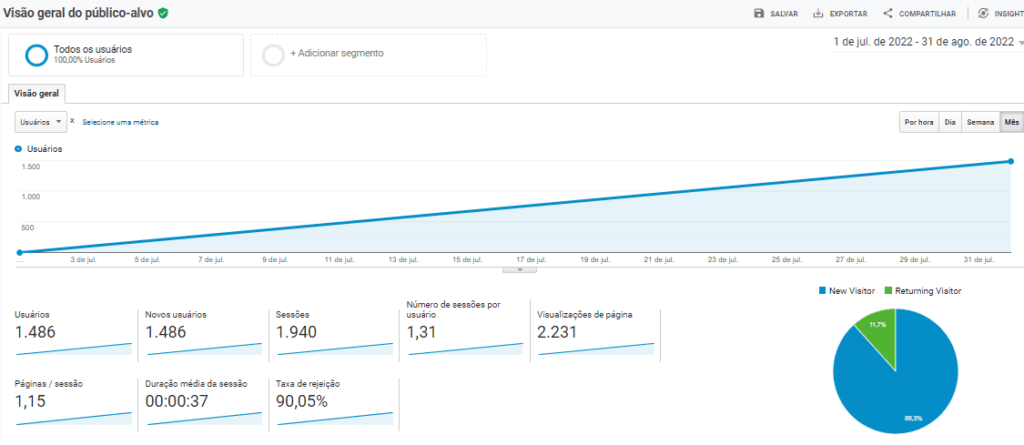Collapse chart using the handle below timeline
The image size is (1024, 445).
[520, 269]
